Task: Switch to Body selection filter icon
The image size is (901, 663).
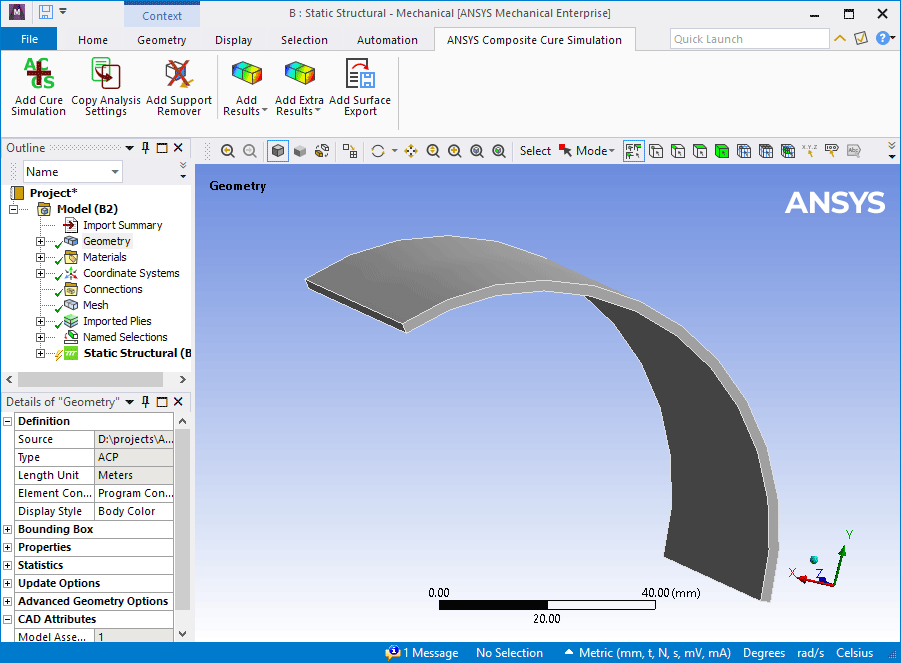Action: tap(716, 150)
